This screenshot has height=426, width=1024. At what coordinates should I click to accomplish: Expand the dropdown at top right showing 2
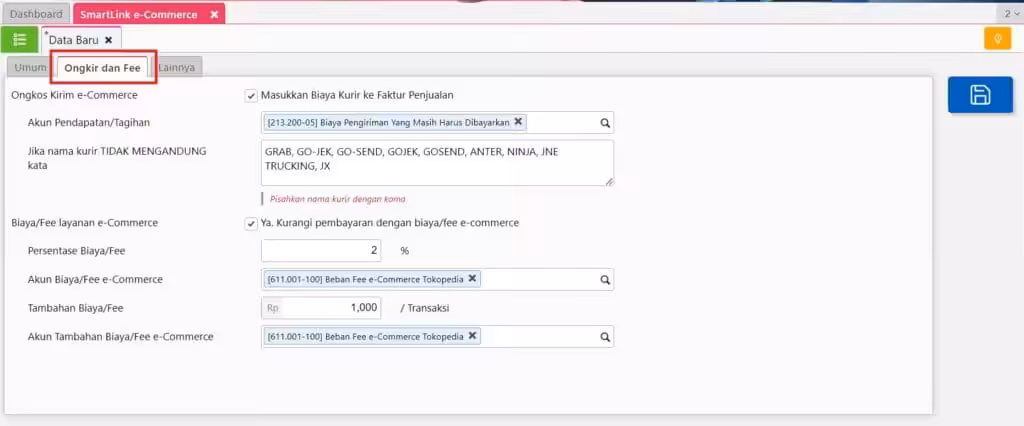[x=1010, y=14]
